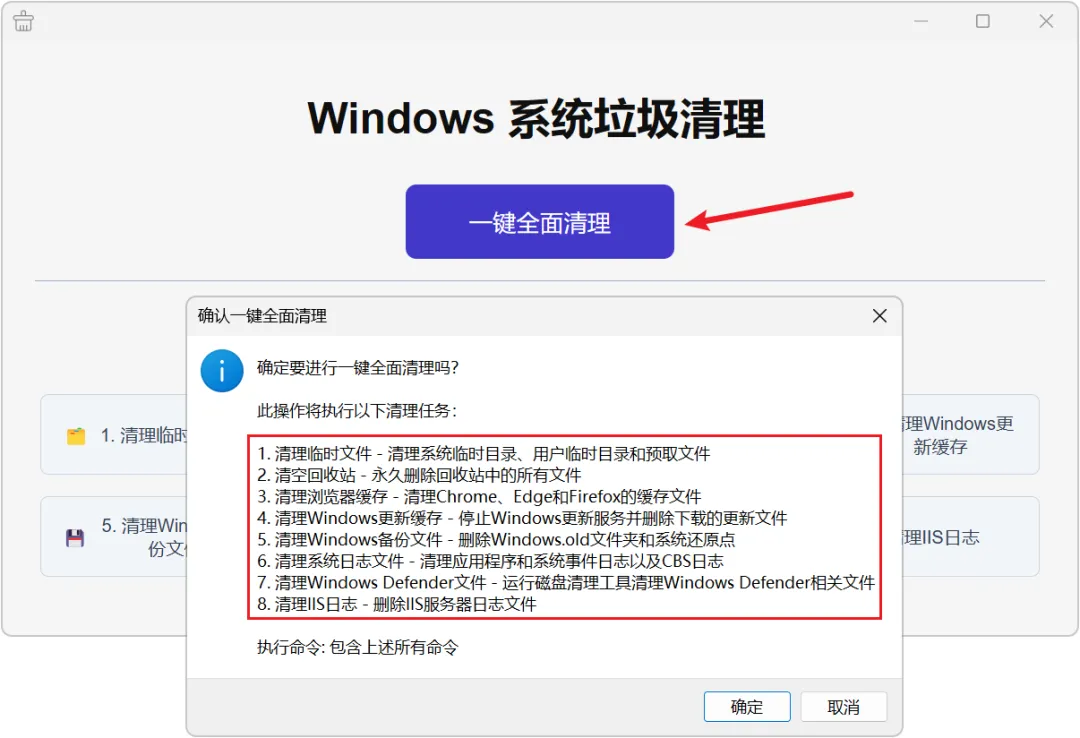
Task: Maximize the main application window
Action: 983,21
